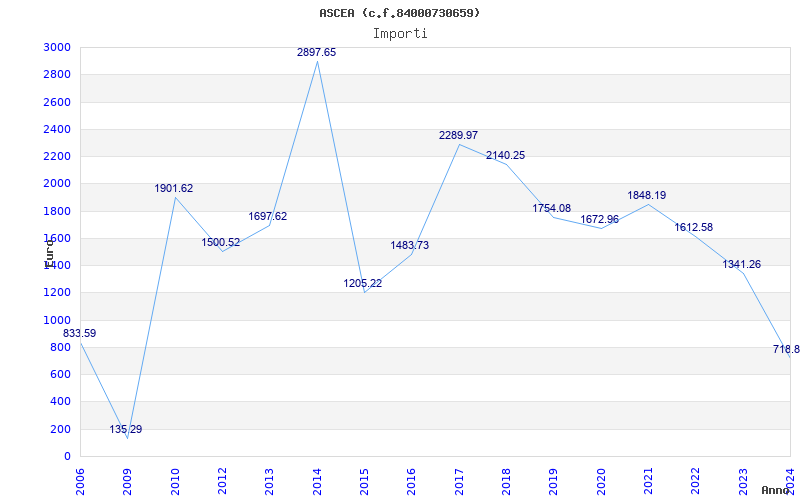The width and height of the screenshot is (800, 500).
Task: Click the chart title ASCEA (c.f.84000730659)
Action: [399, 13]
